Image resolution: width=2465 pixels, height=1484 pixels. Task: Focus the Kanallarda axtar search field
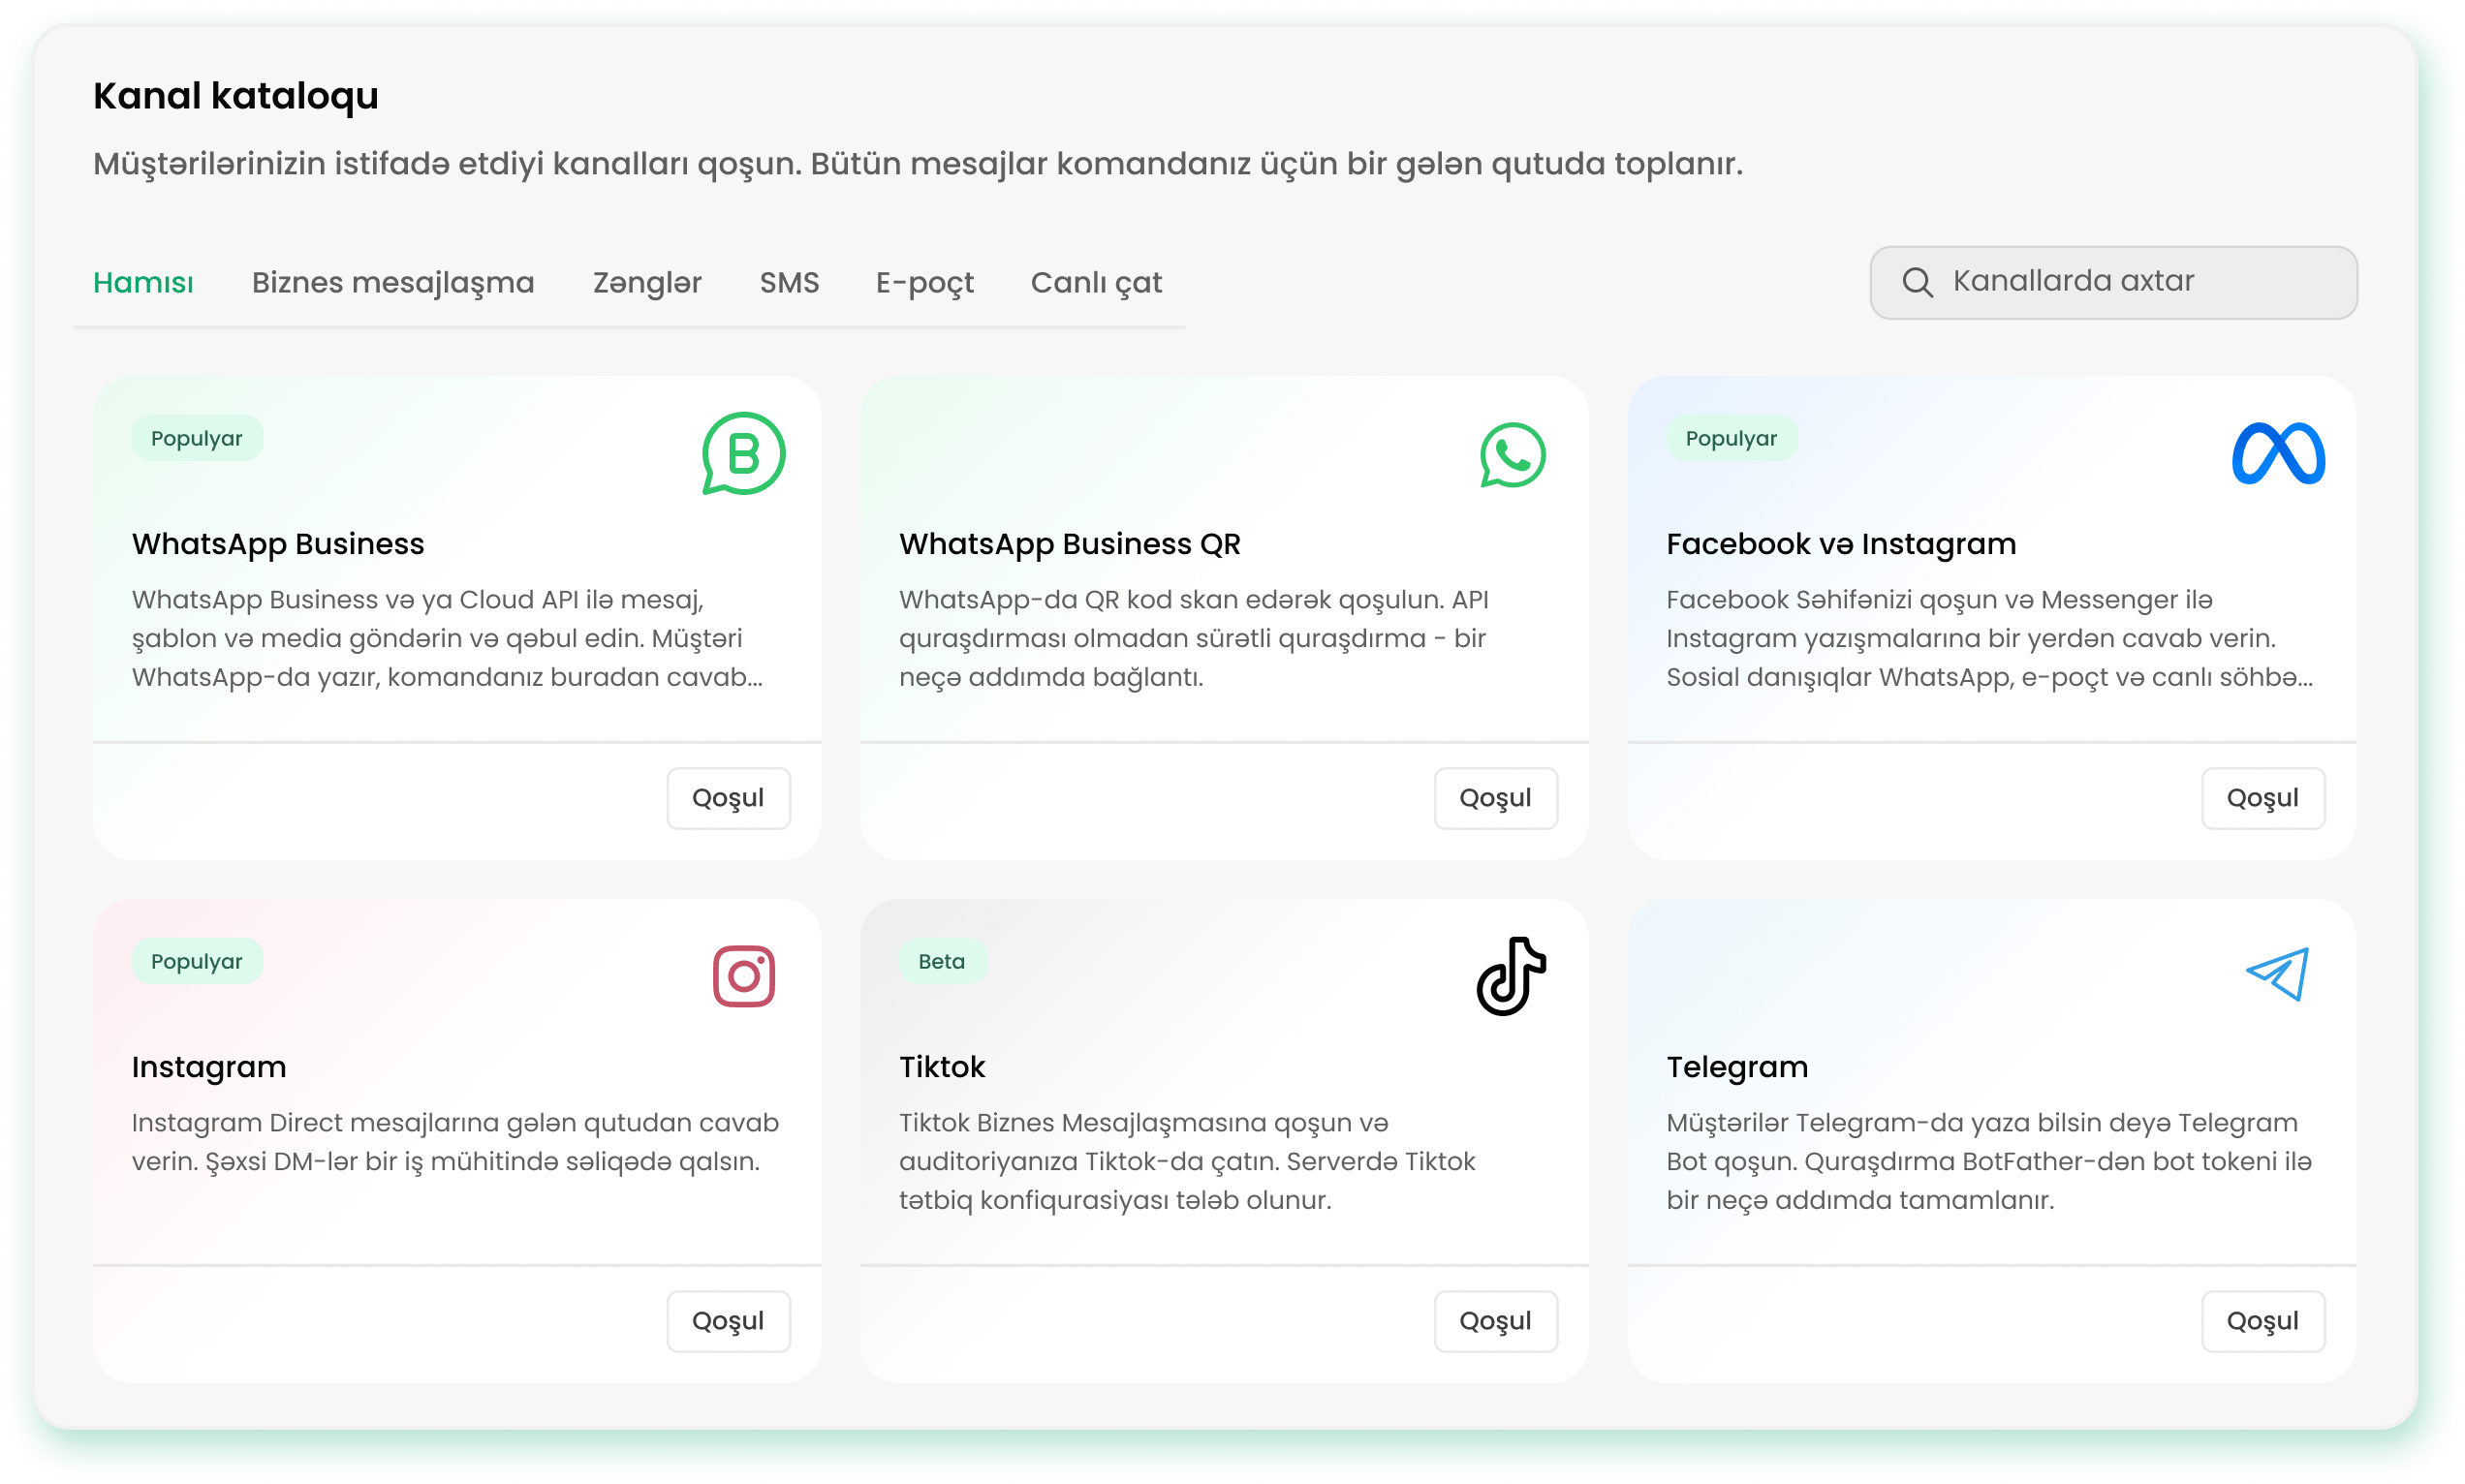(2113, 282)
